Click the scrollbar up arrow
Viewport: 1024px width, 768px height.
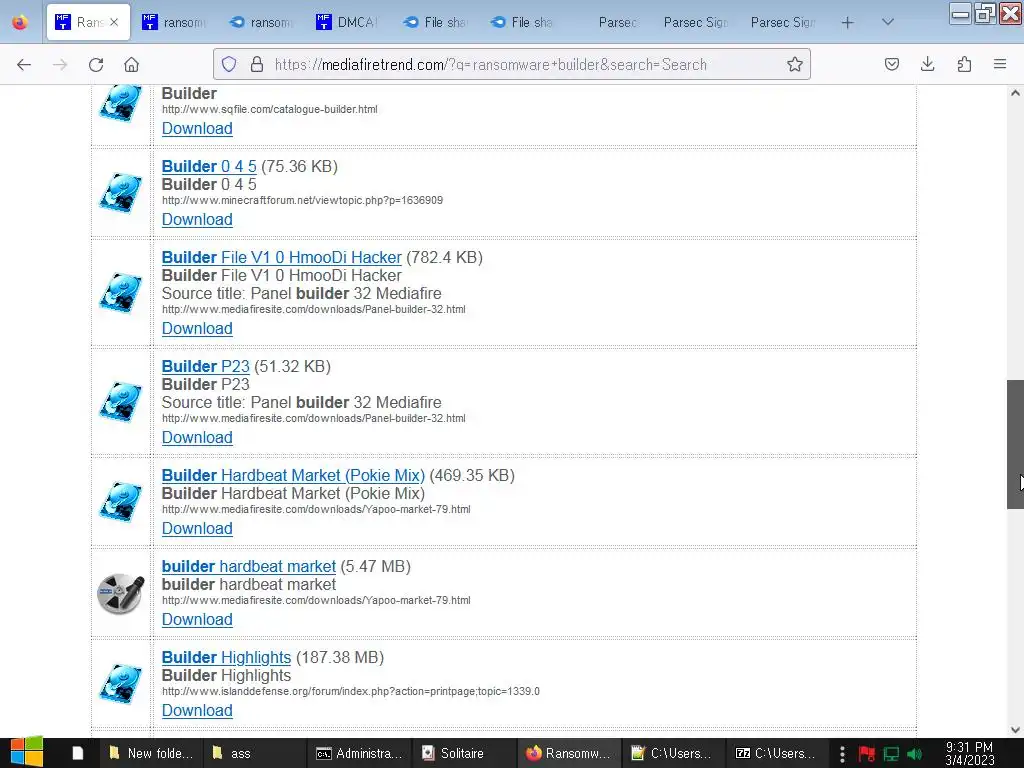tap(1015, 93)
